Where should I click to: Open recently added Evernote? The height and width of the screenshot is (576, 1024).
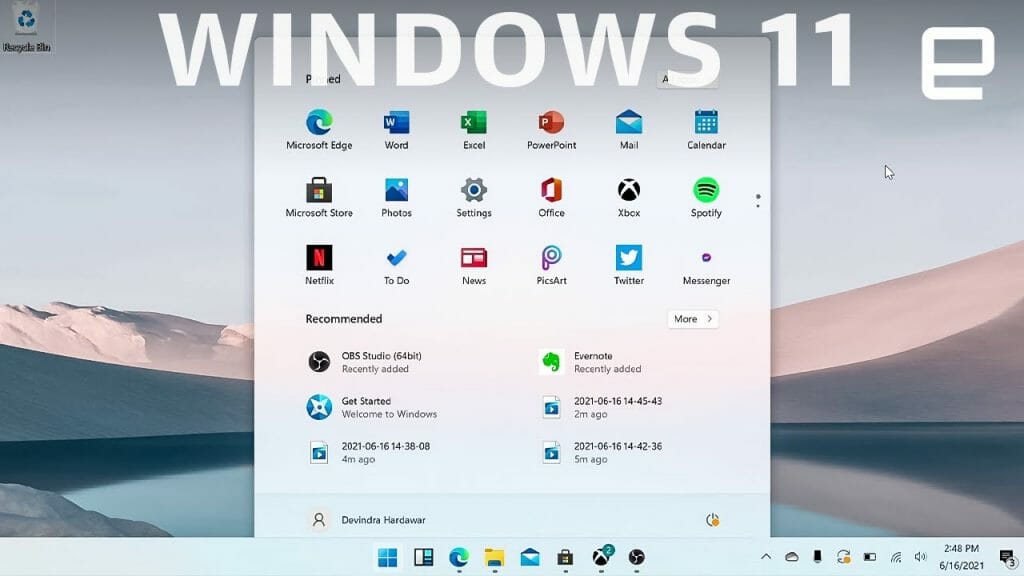(x=590, y=362)
